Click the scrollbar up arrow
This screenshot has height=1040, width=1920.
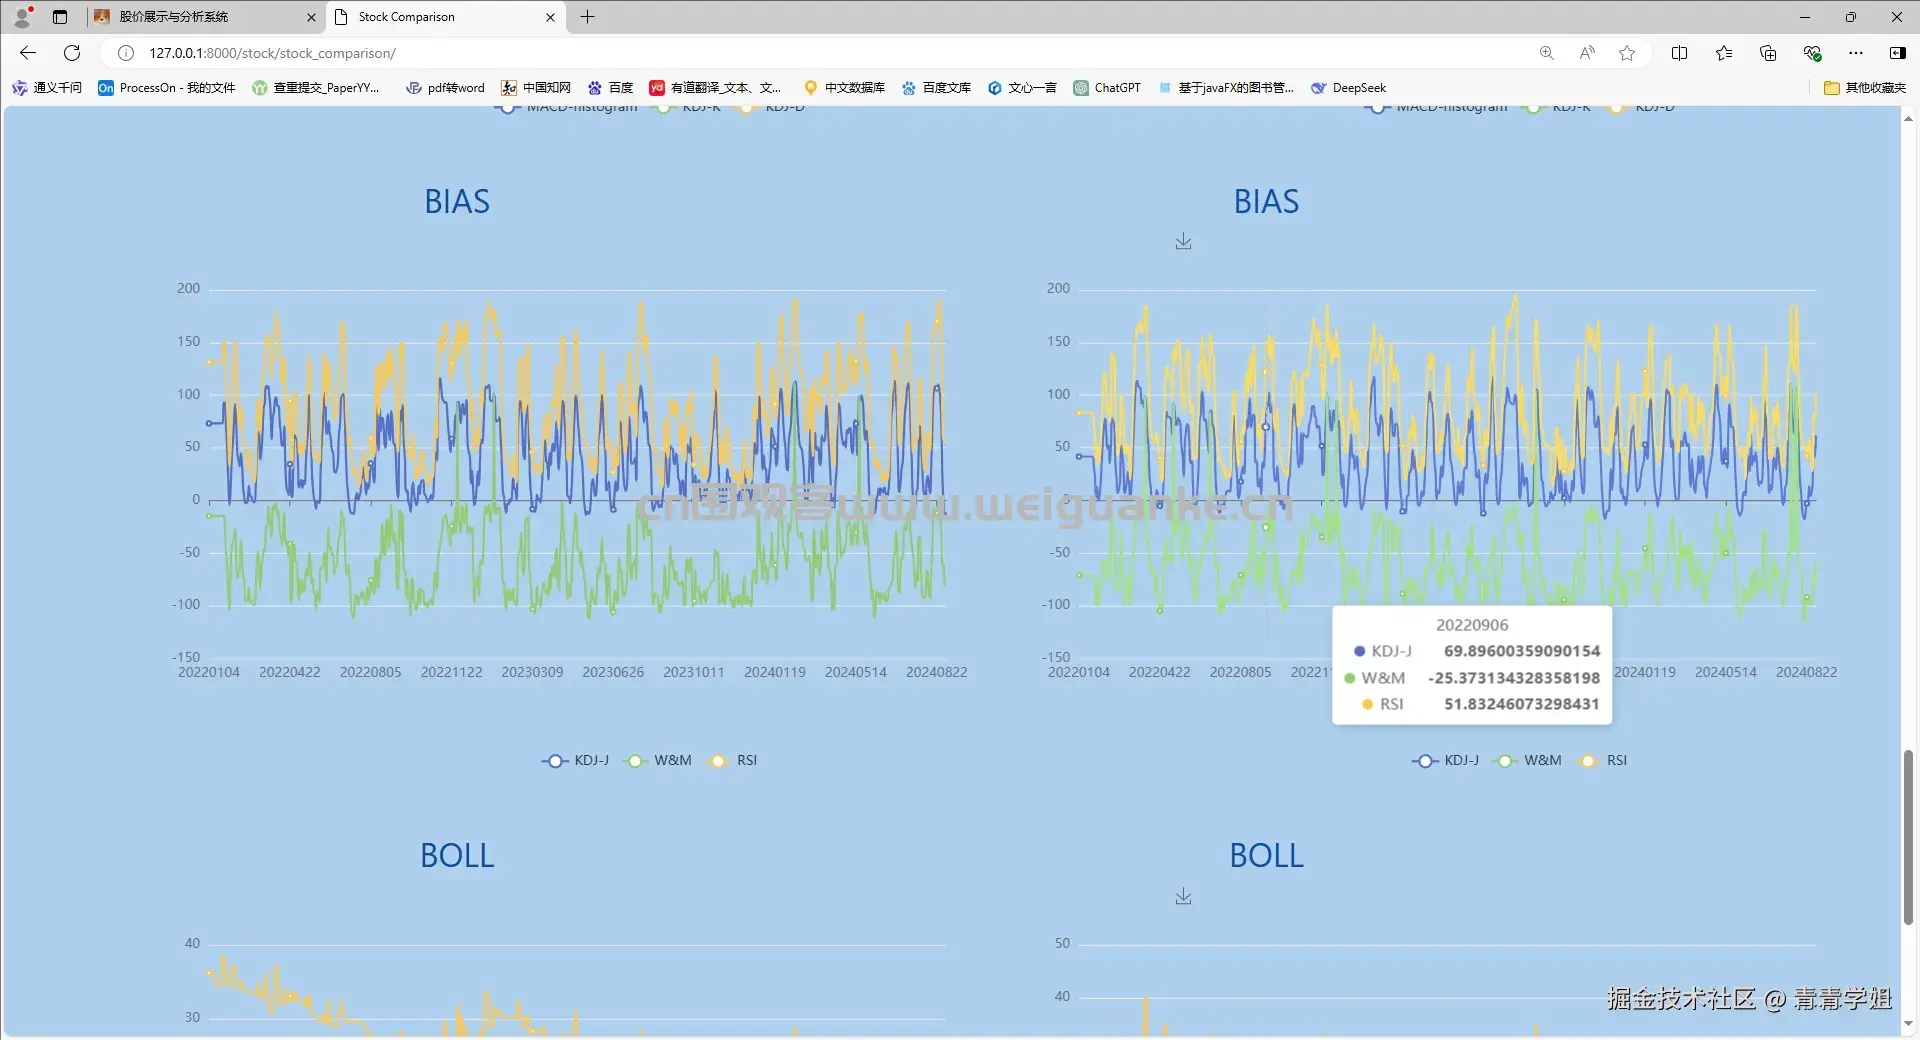tap(1908, 118)
